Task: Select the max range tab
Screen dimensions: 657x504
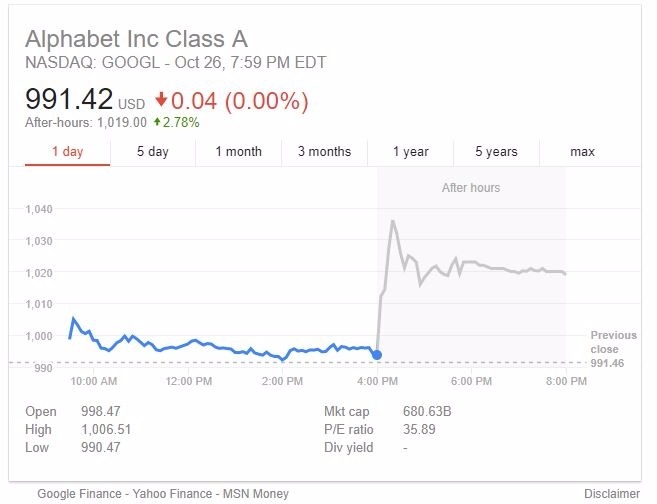Action: [582, 151]
